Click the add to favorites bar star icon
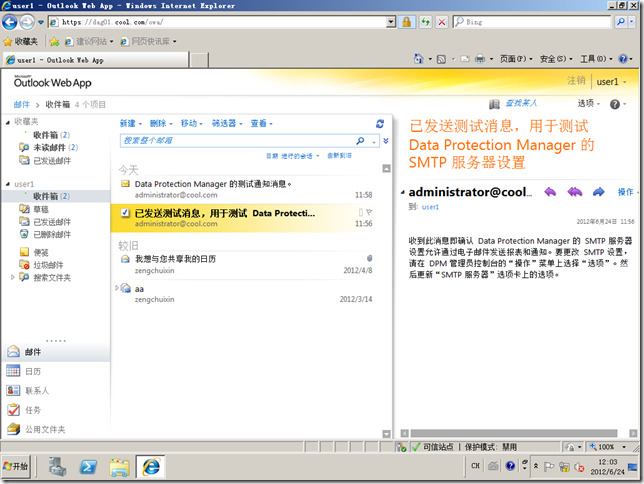Screen dimensions: 644x484 (x=54, y=41)
